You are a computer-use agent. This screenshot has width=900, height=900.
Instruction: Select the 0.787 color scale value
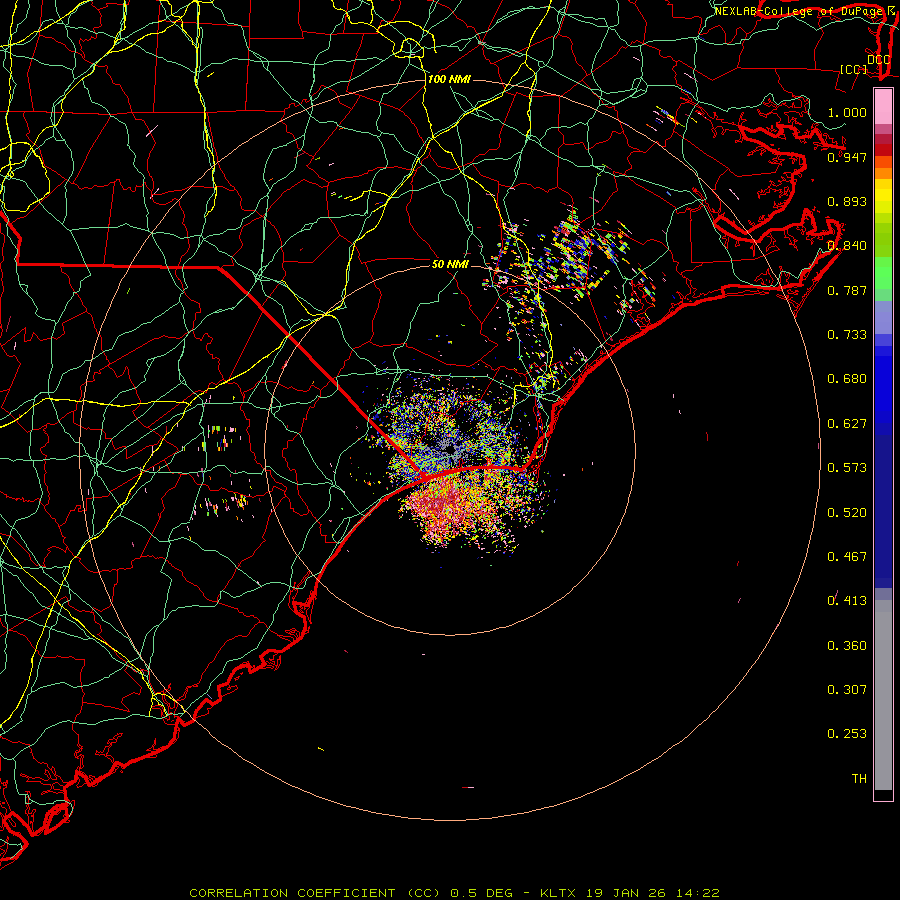[847, 290]
